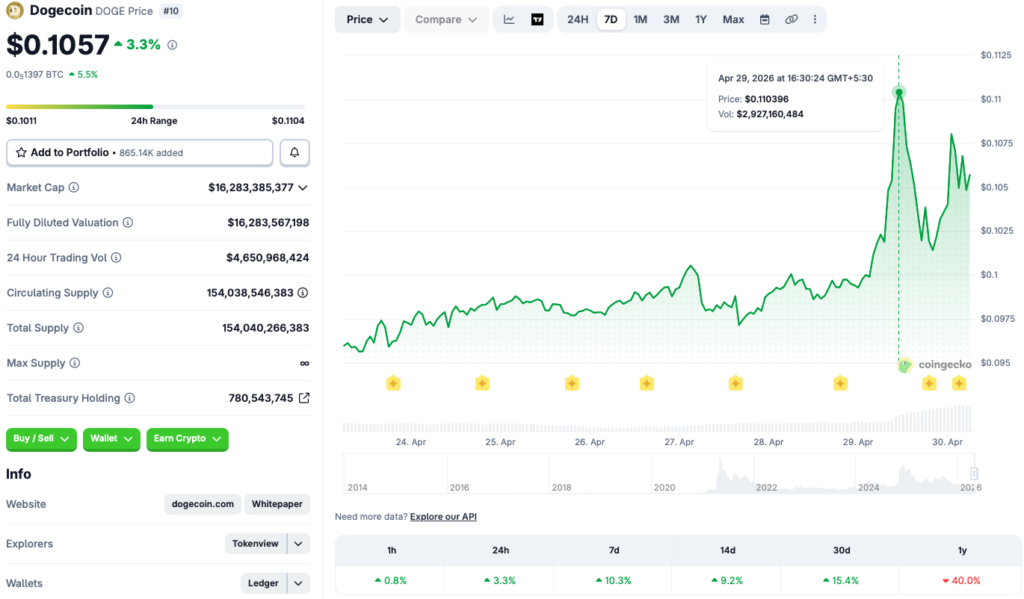Open the calendar date range picker

click(x=764, y=19)
